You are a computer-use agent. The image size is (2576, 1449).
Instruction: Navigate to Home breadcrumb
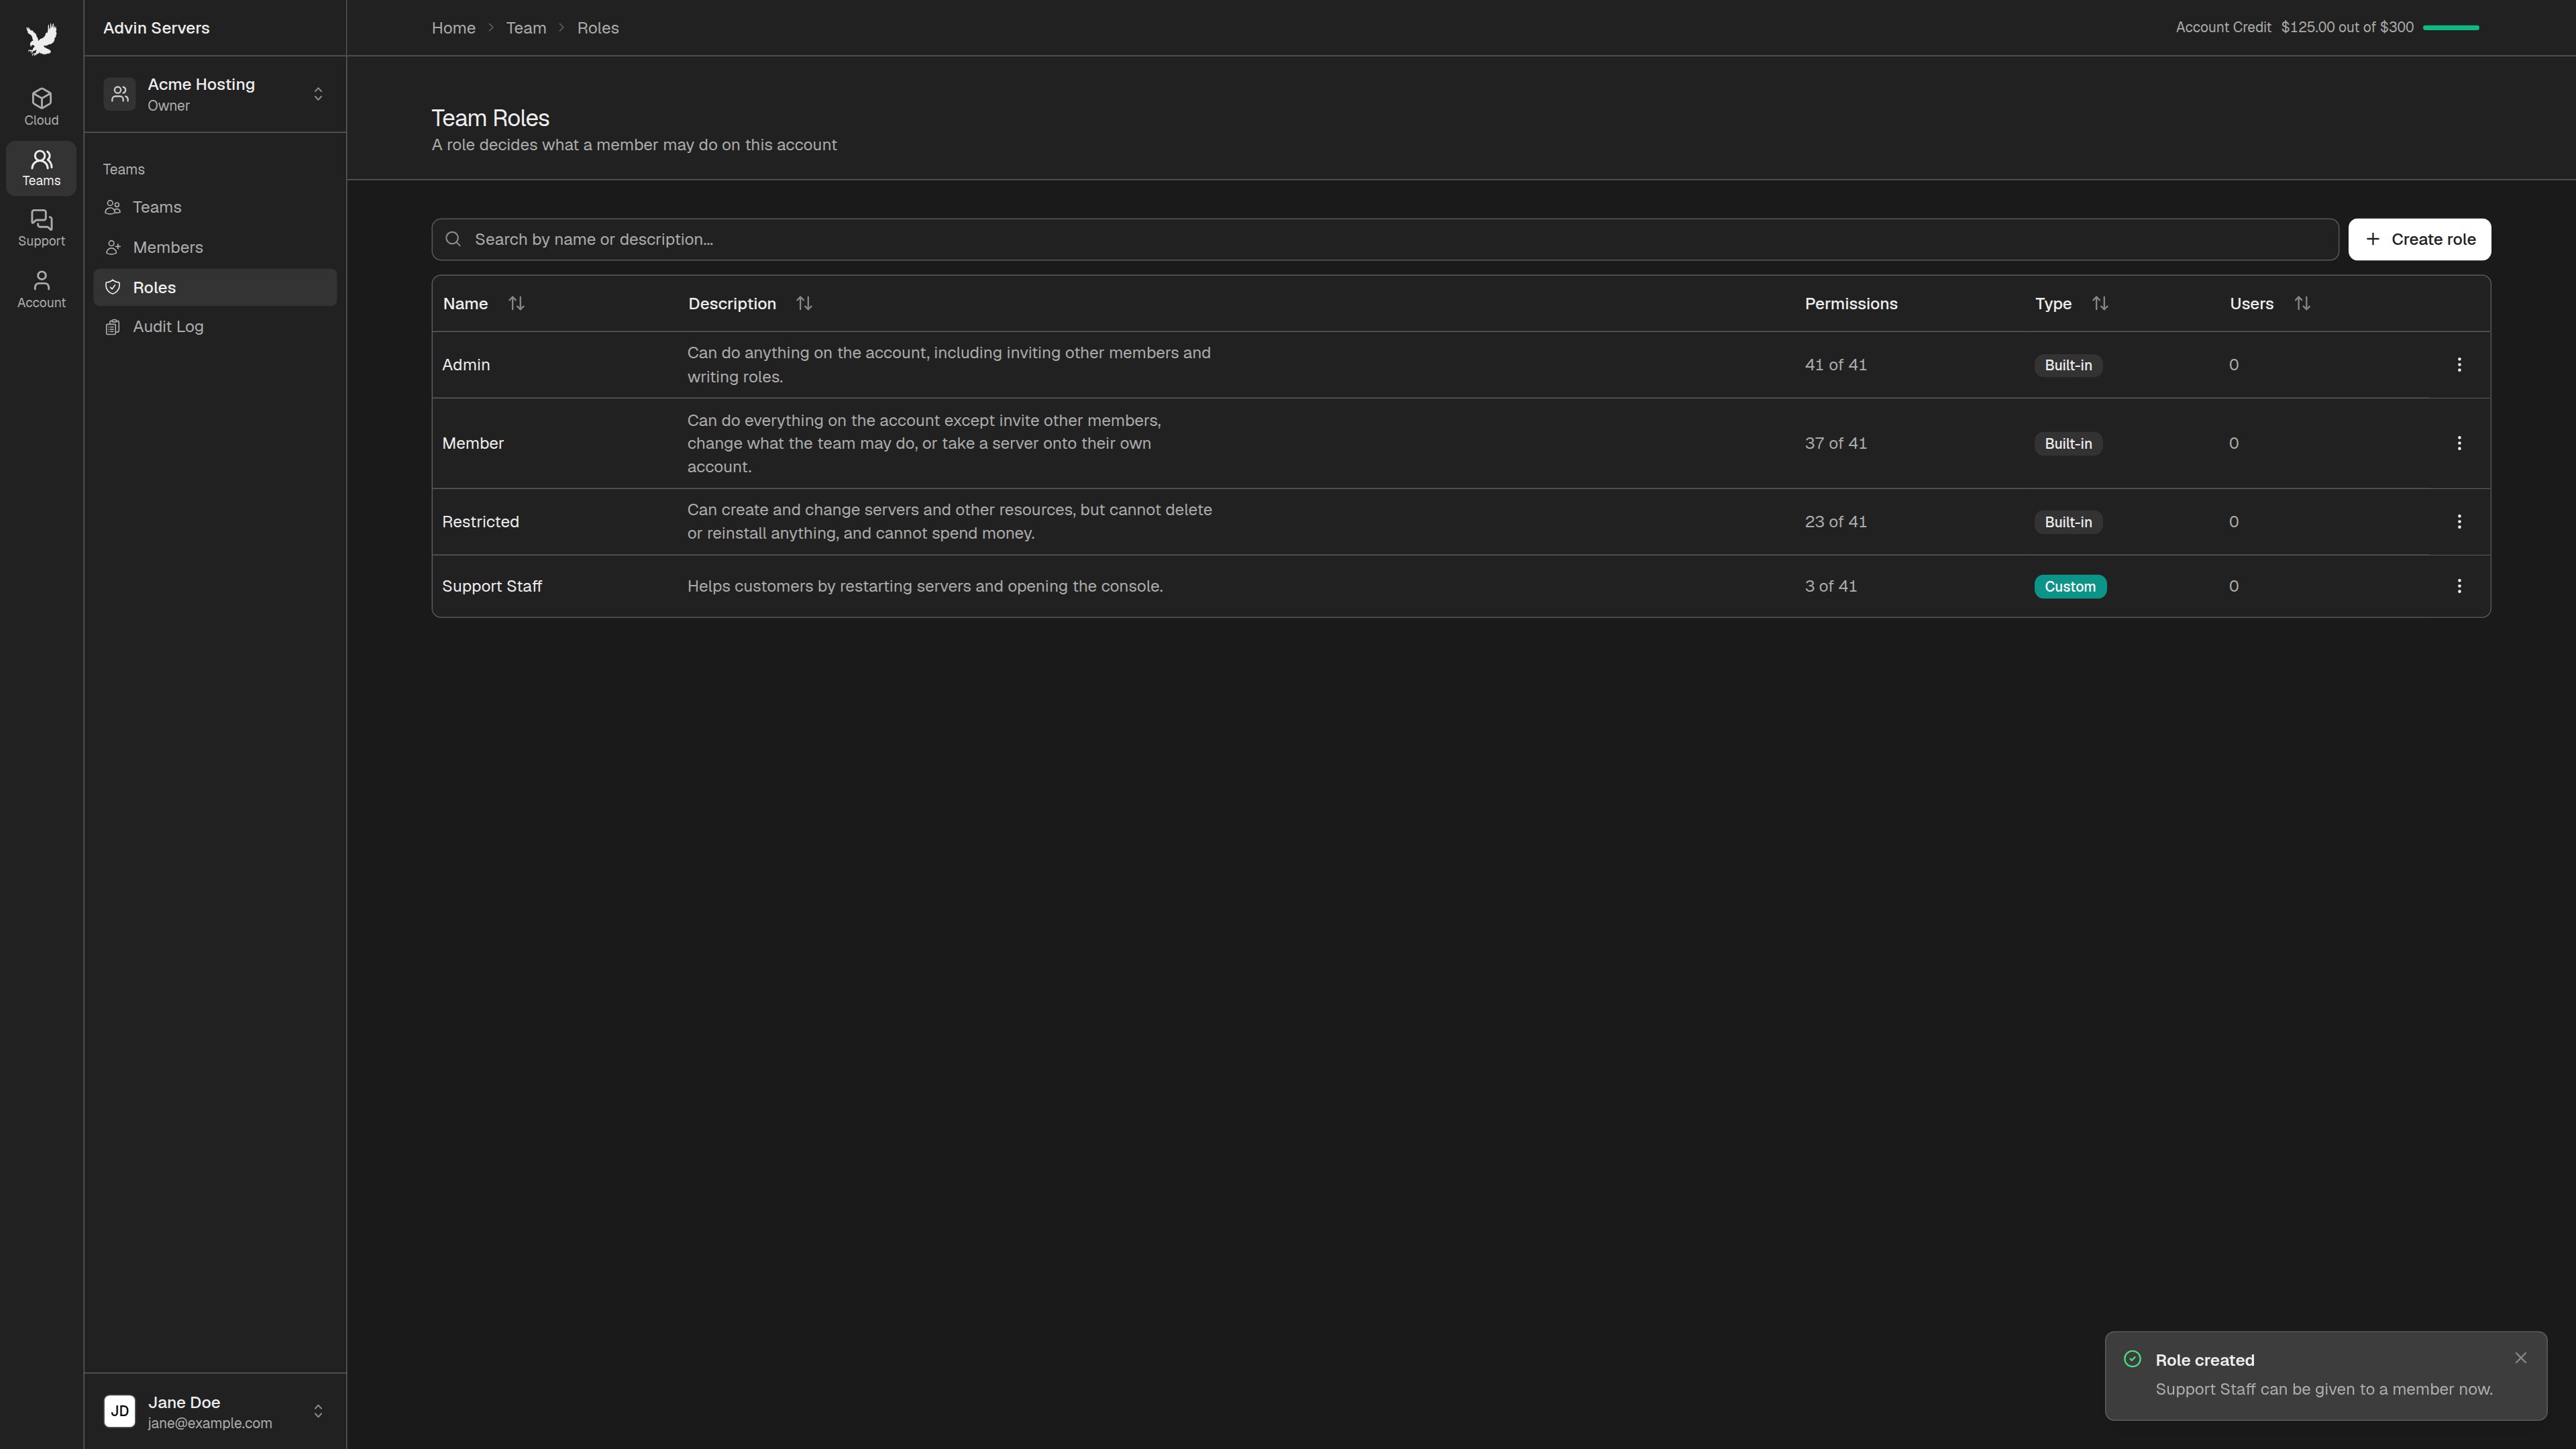(453, 28)
